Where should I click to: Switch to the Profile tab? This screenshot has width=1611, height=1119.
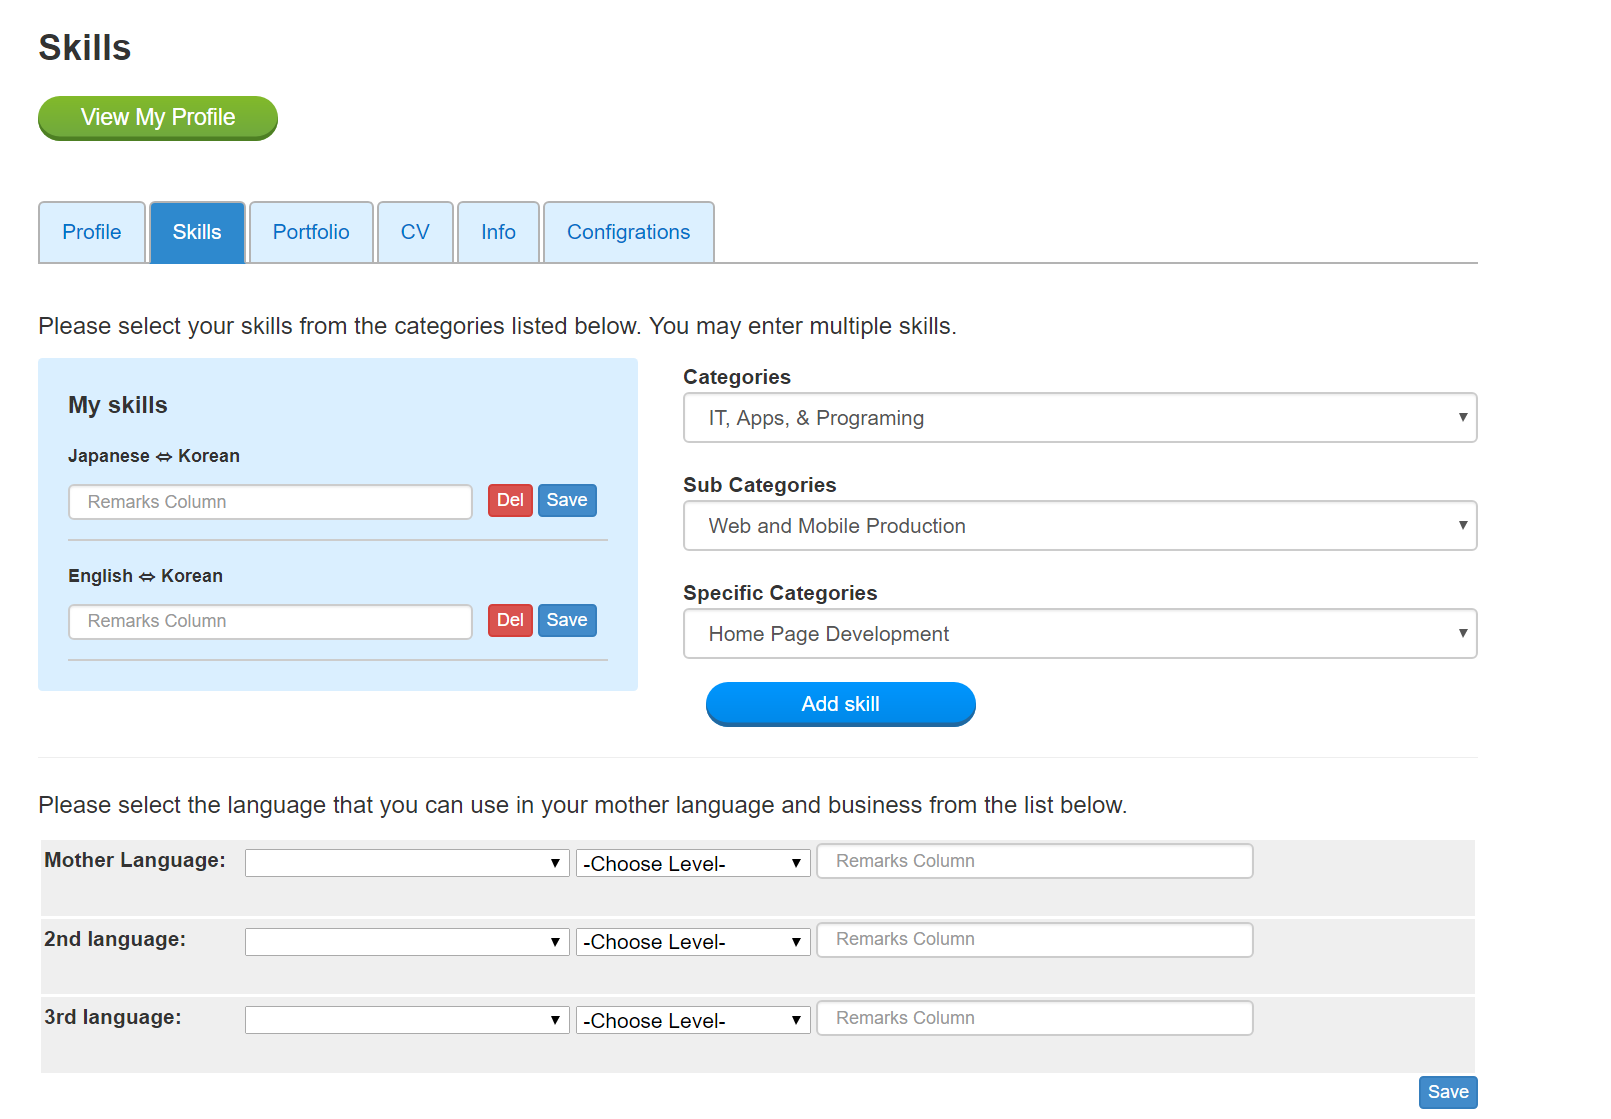pos(92,232)
